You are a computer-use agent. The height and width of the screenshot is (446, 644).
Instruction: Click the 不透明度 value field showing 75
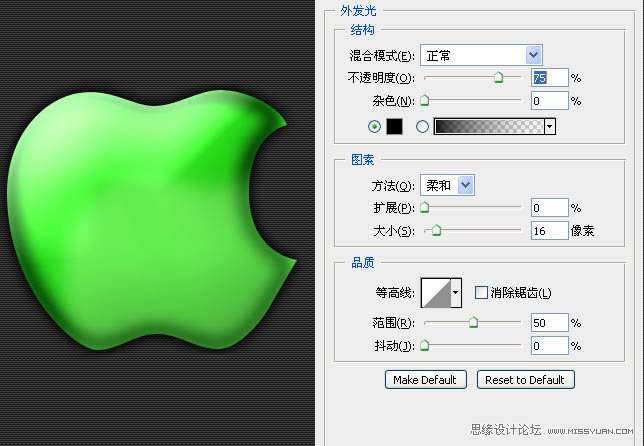tap(550, 78)
